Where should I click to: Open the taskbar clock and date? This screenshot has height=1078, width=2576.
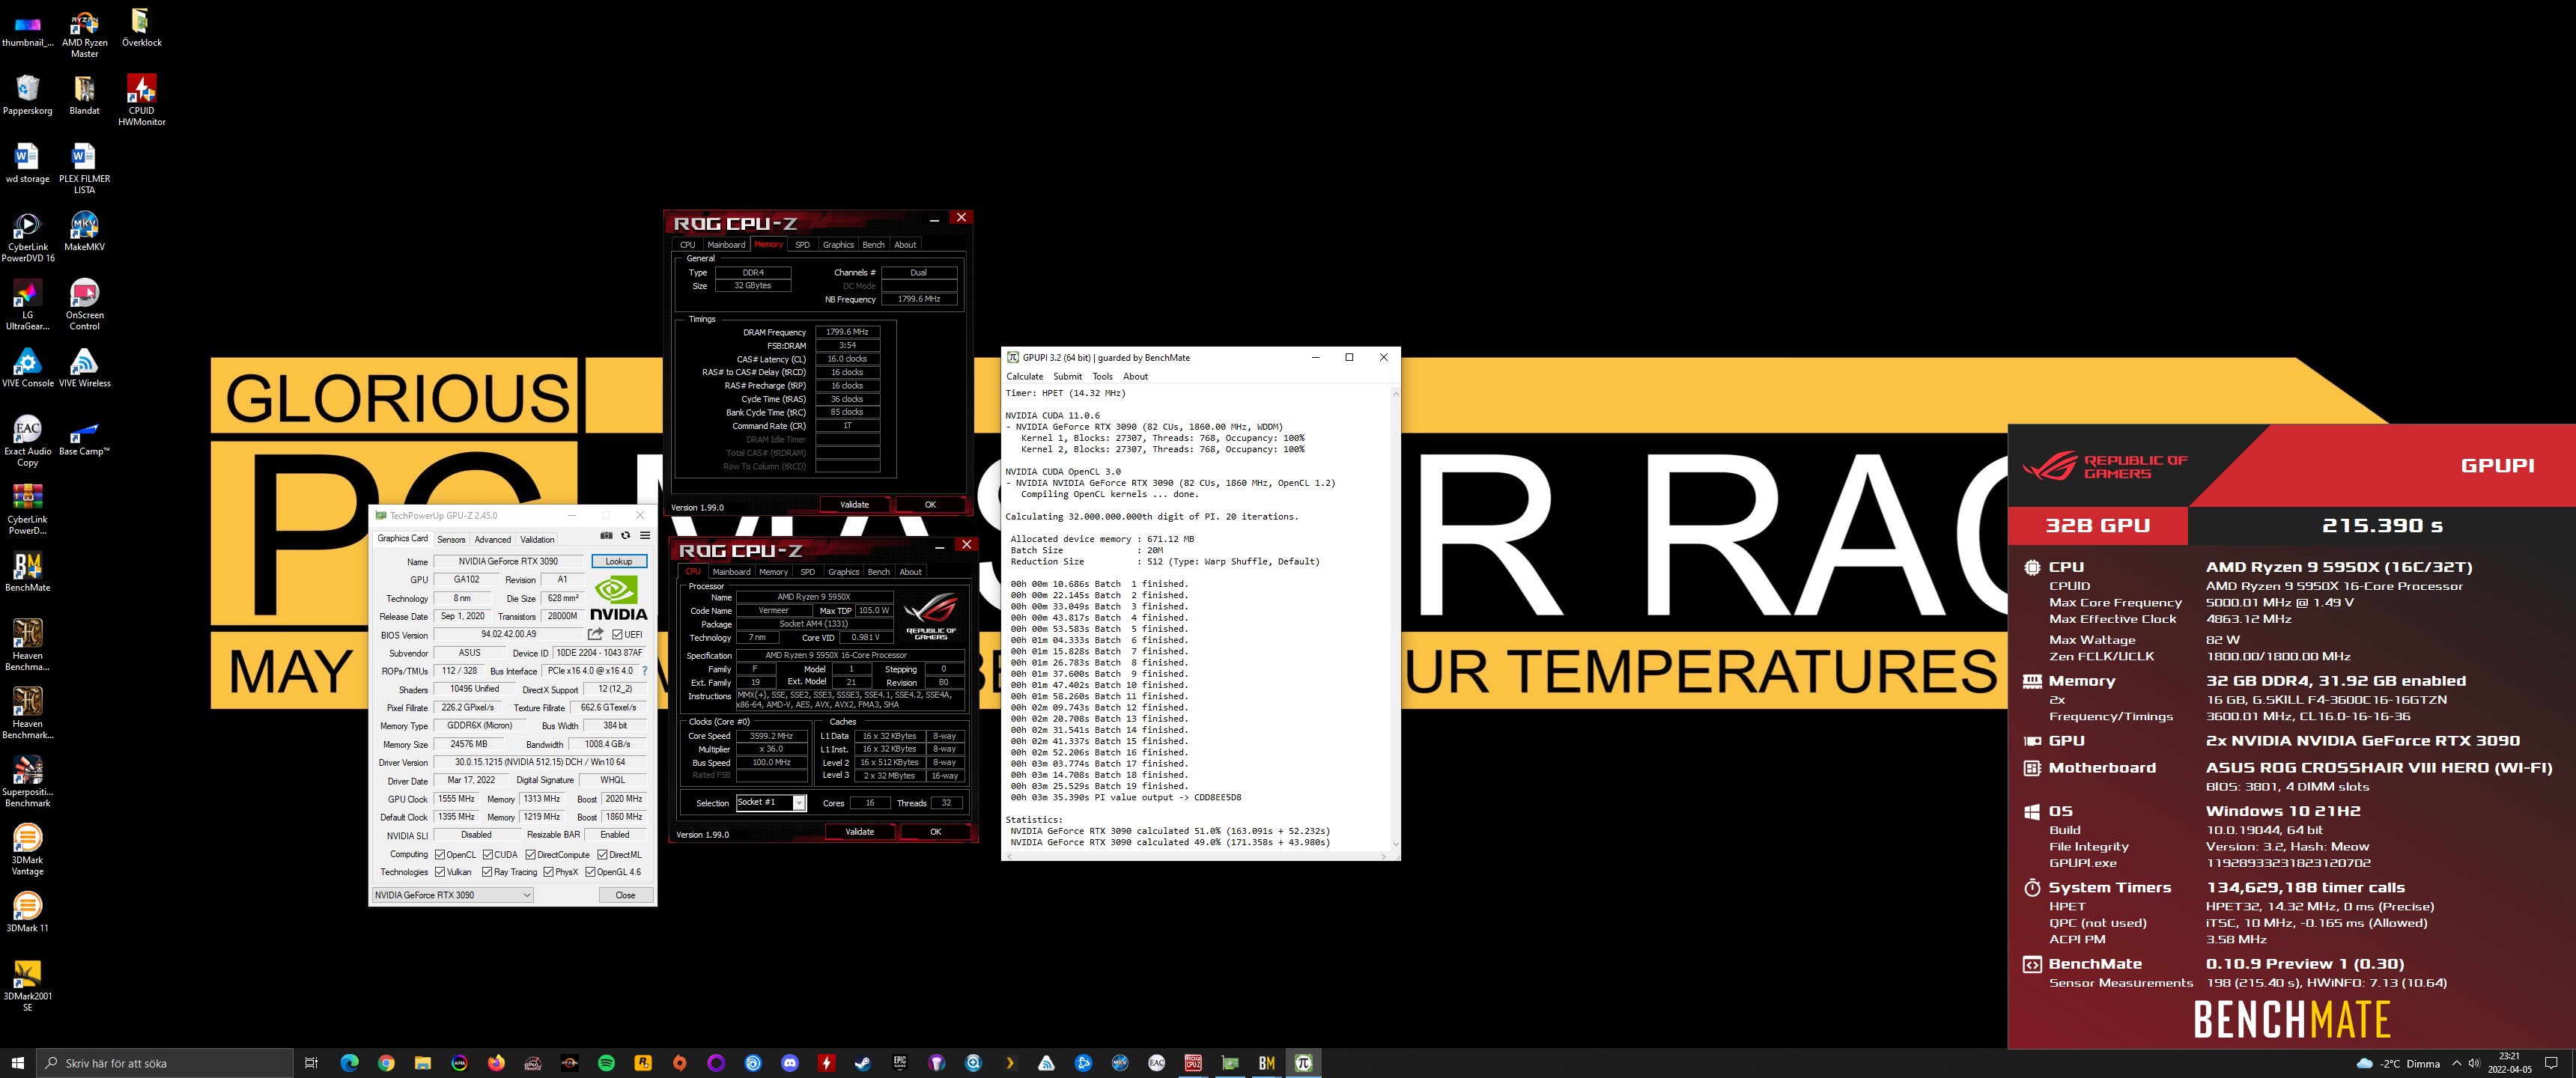[2510, 1063]
